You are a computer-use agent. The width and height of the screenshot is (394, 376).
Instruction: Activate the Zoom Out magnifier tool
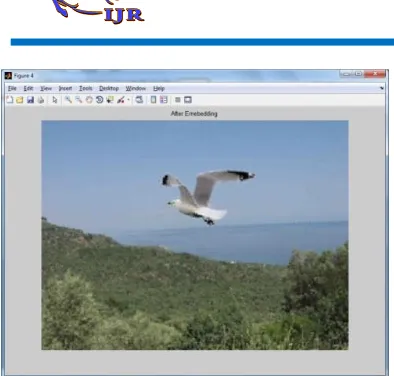coord(79,100)
